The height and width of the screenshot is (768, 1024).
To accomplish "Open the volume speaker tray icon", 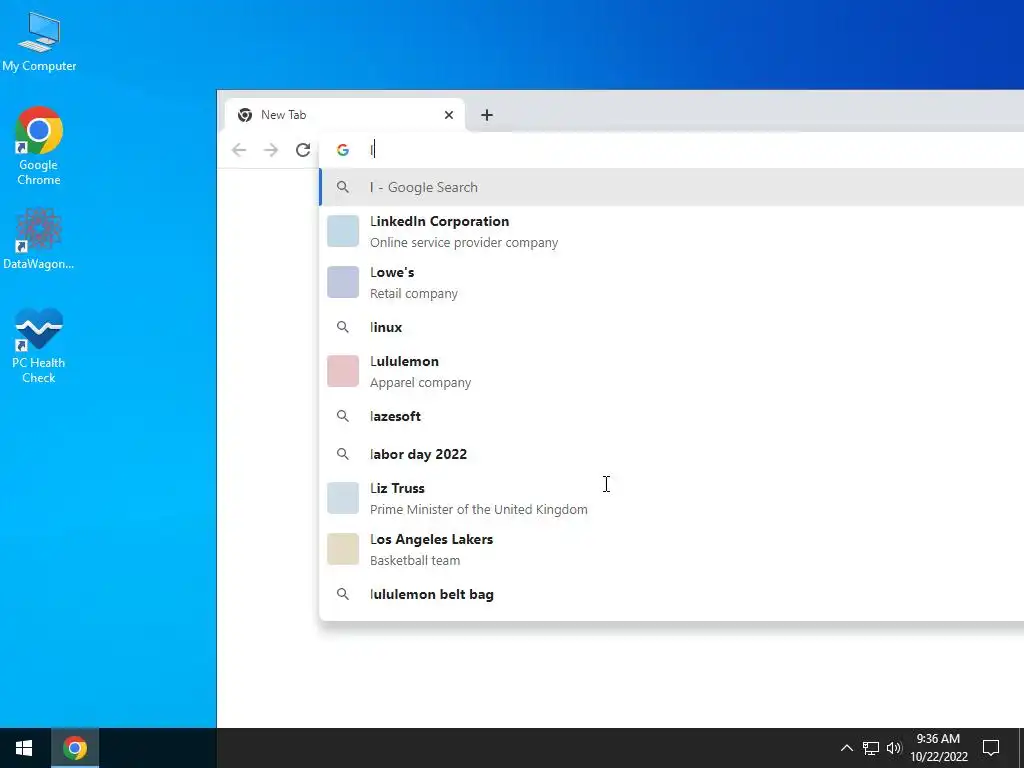I will pyautogui.click(x=894, y=748).
